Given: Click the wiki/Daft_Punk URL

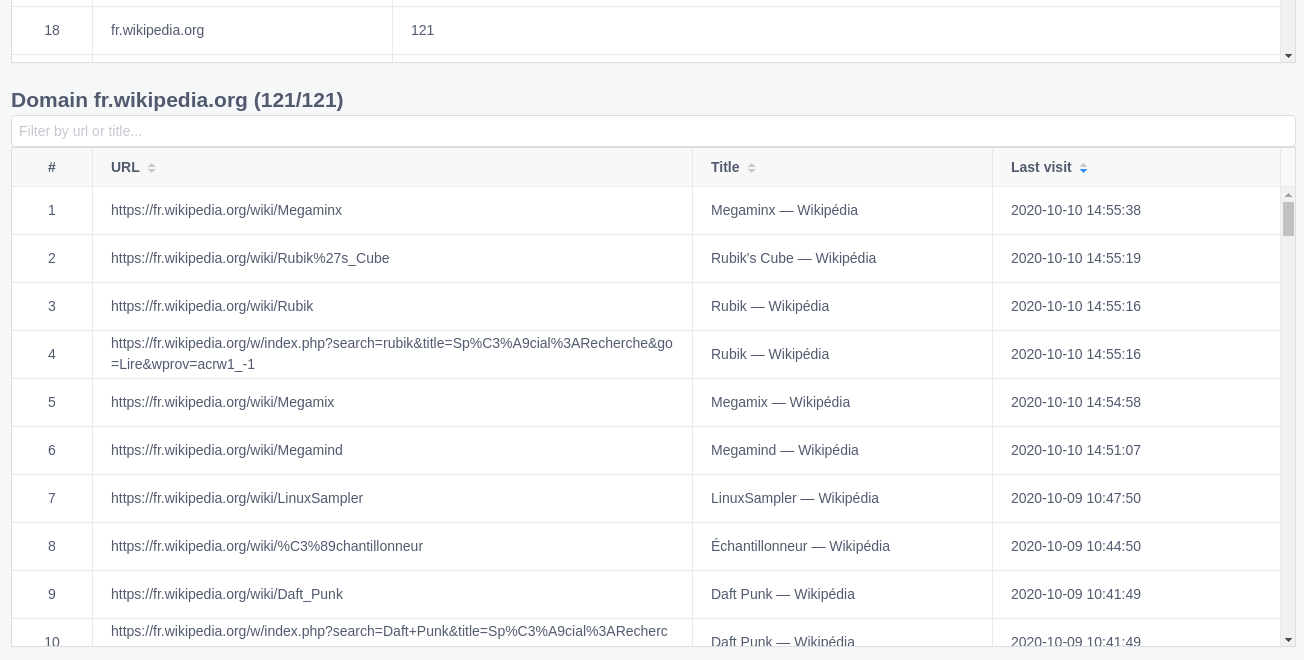Looking at the screenshot, I should pyautogui.click(x=227, y=594).
